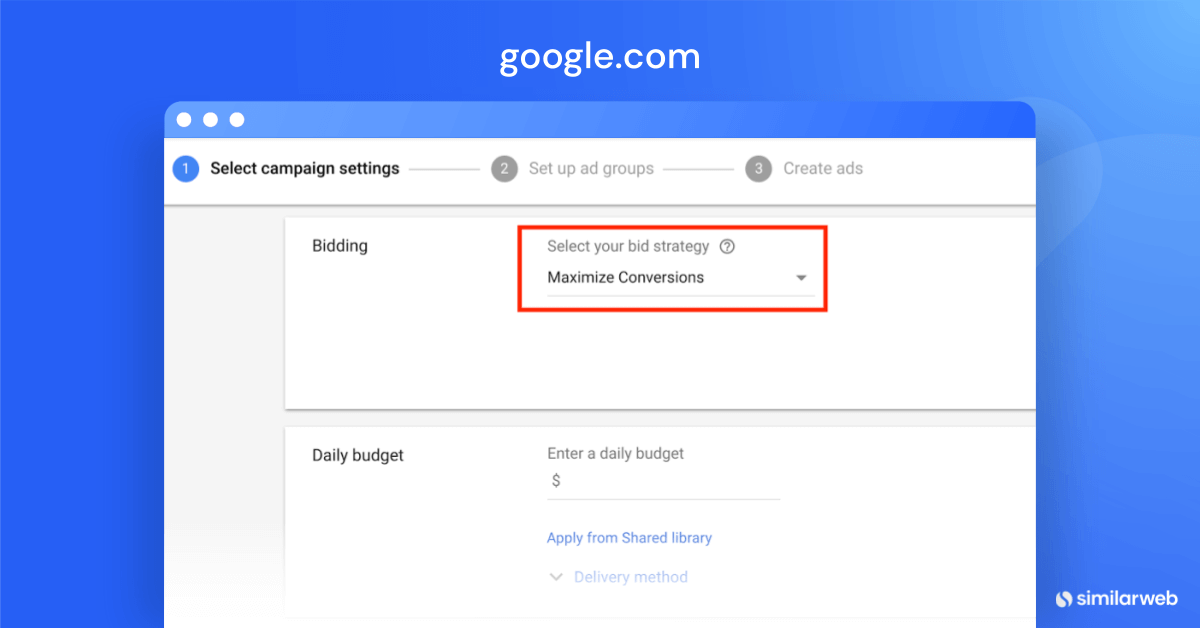Viewport: 1200px width, 628px height.
Task: Click the Create ads step label
Action: pos(823,168)
